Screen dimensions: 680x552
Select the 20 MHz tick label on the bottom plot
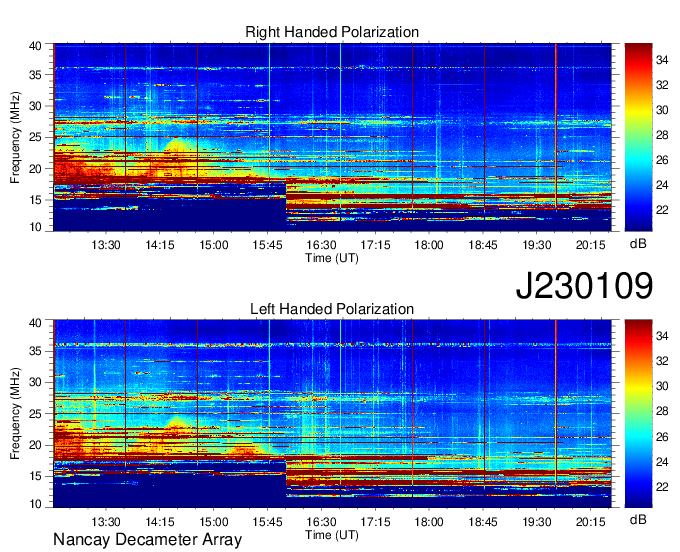(36, 445)
